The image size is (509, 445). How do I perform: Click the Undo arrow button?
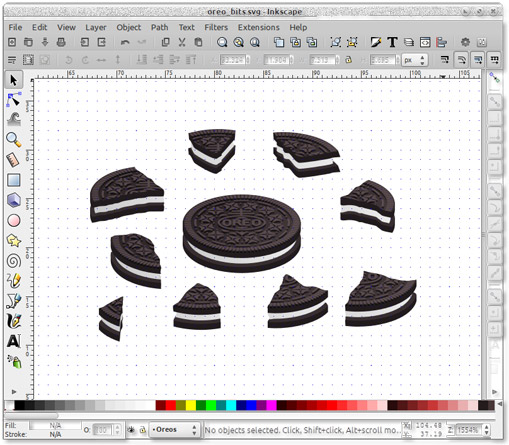coord(125,42)
